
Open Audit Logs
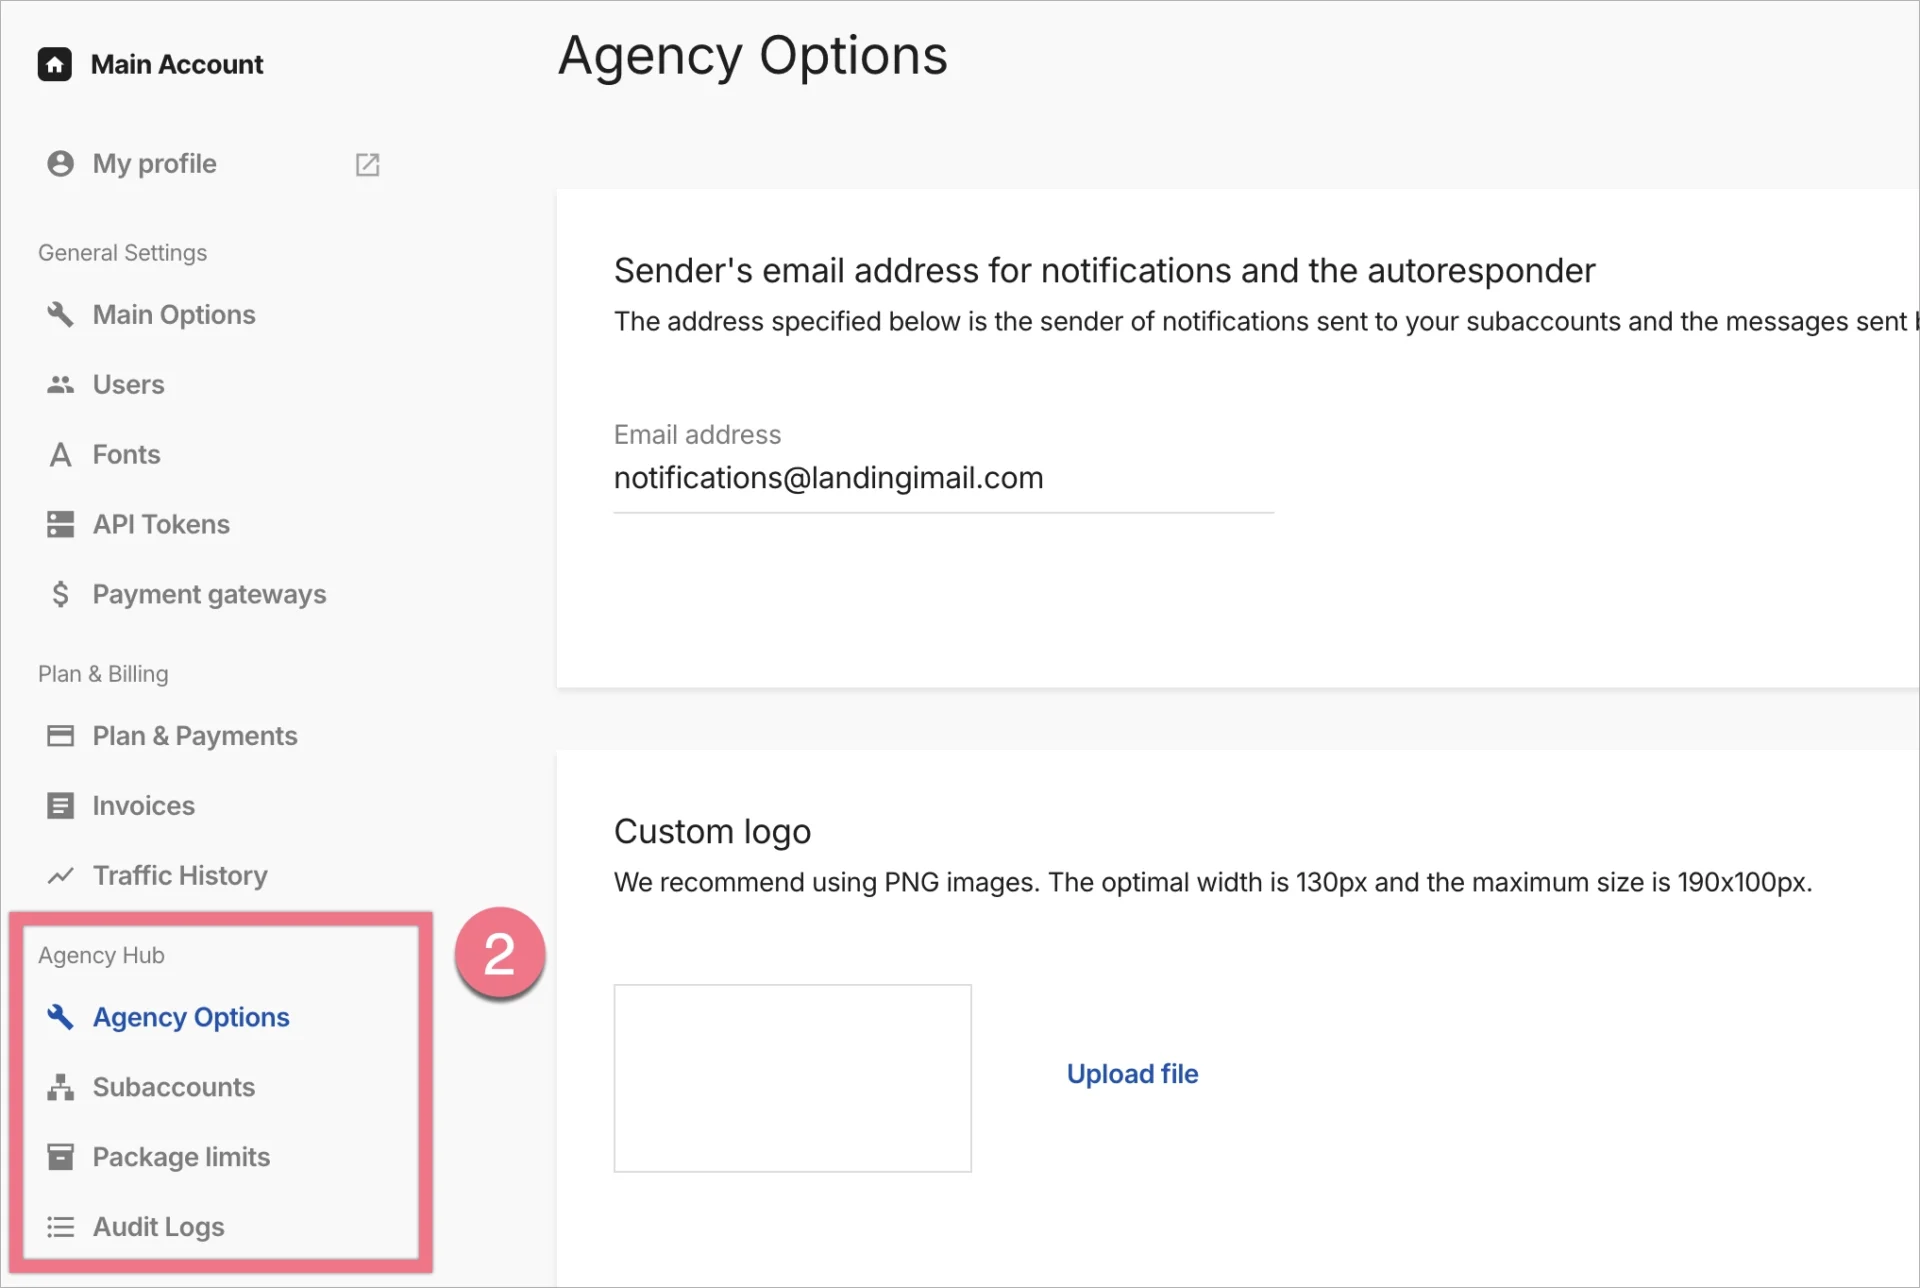158,1227
